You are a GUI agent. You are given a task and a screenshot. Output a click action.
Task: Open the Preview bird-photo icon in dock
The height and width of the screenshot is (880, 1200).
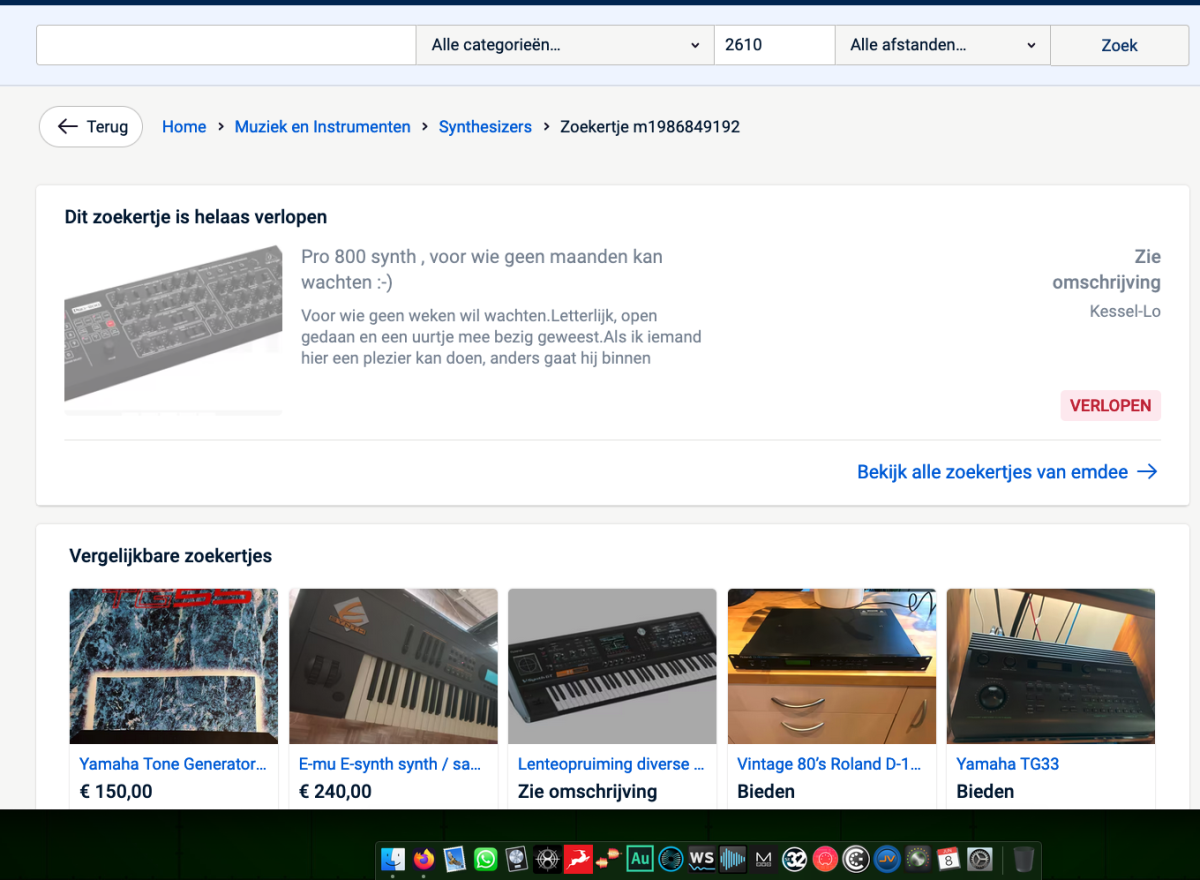pyautogui.click(x=455, y=859)
